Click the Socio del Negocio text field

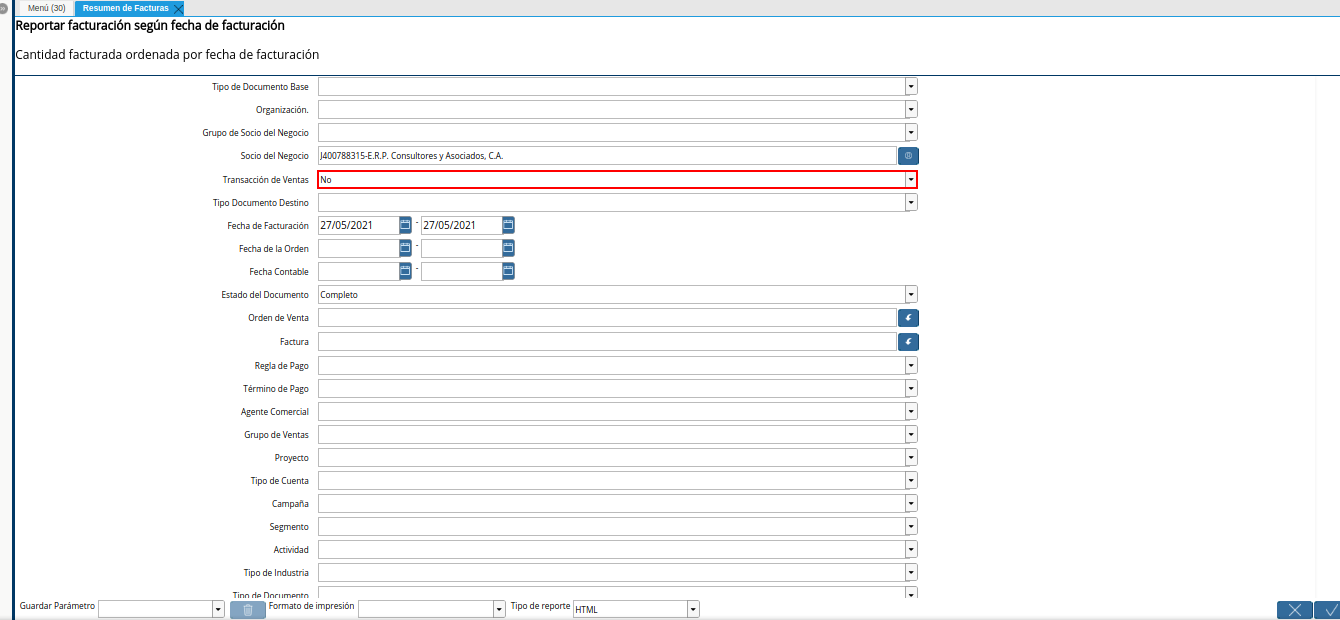606,156
